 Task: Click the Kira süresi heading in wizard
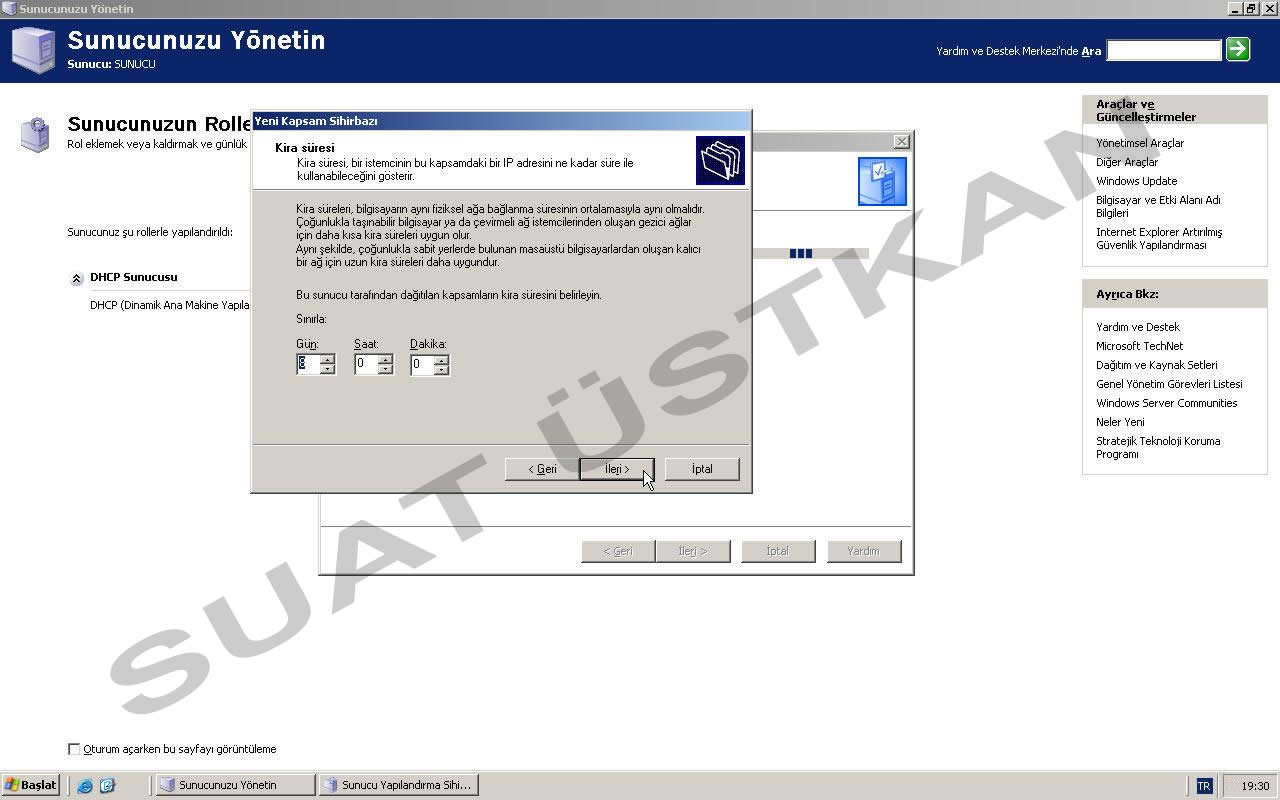coord(304,148)
